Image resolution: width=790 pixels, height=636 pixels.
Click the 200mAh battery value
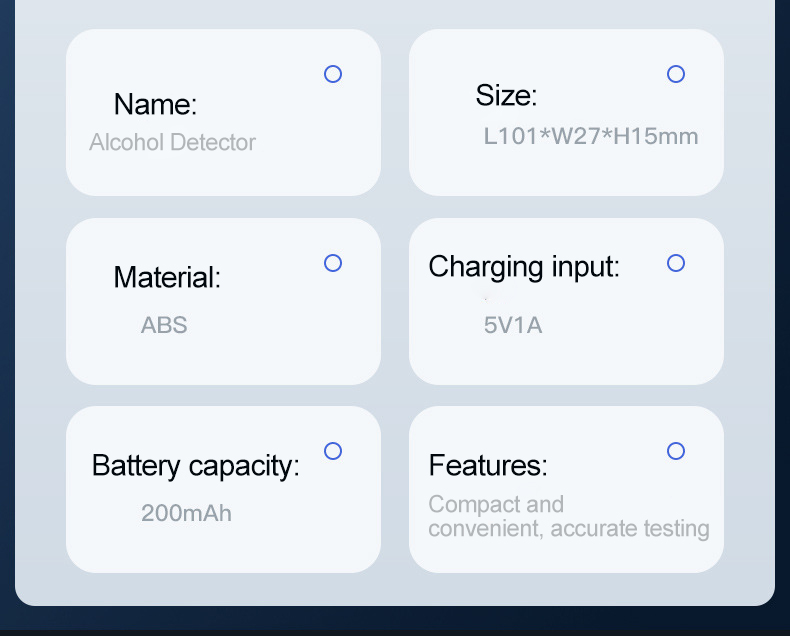[186, 514]
